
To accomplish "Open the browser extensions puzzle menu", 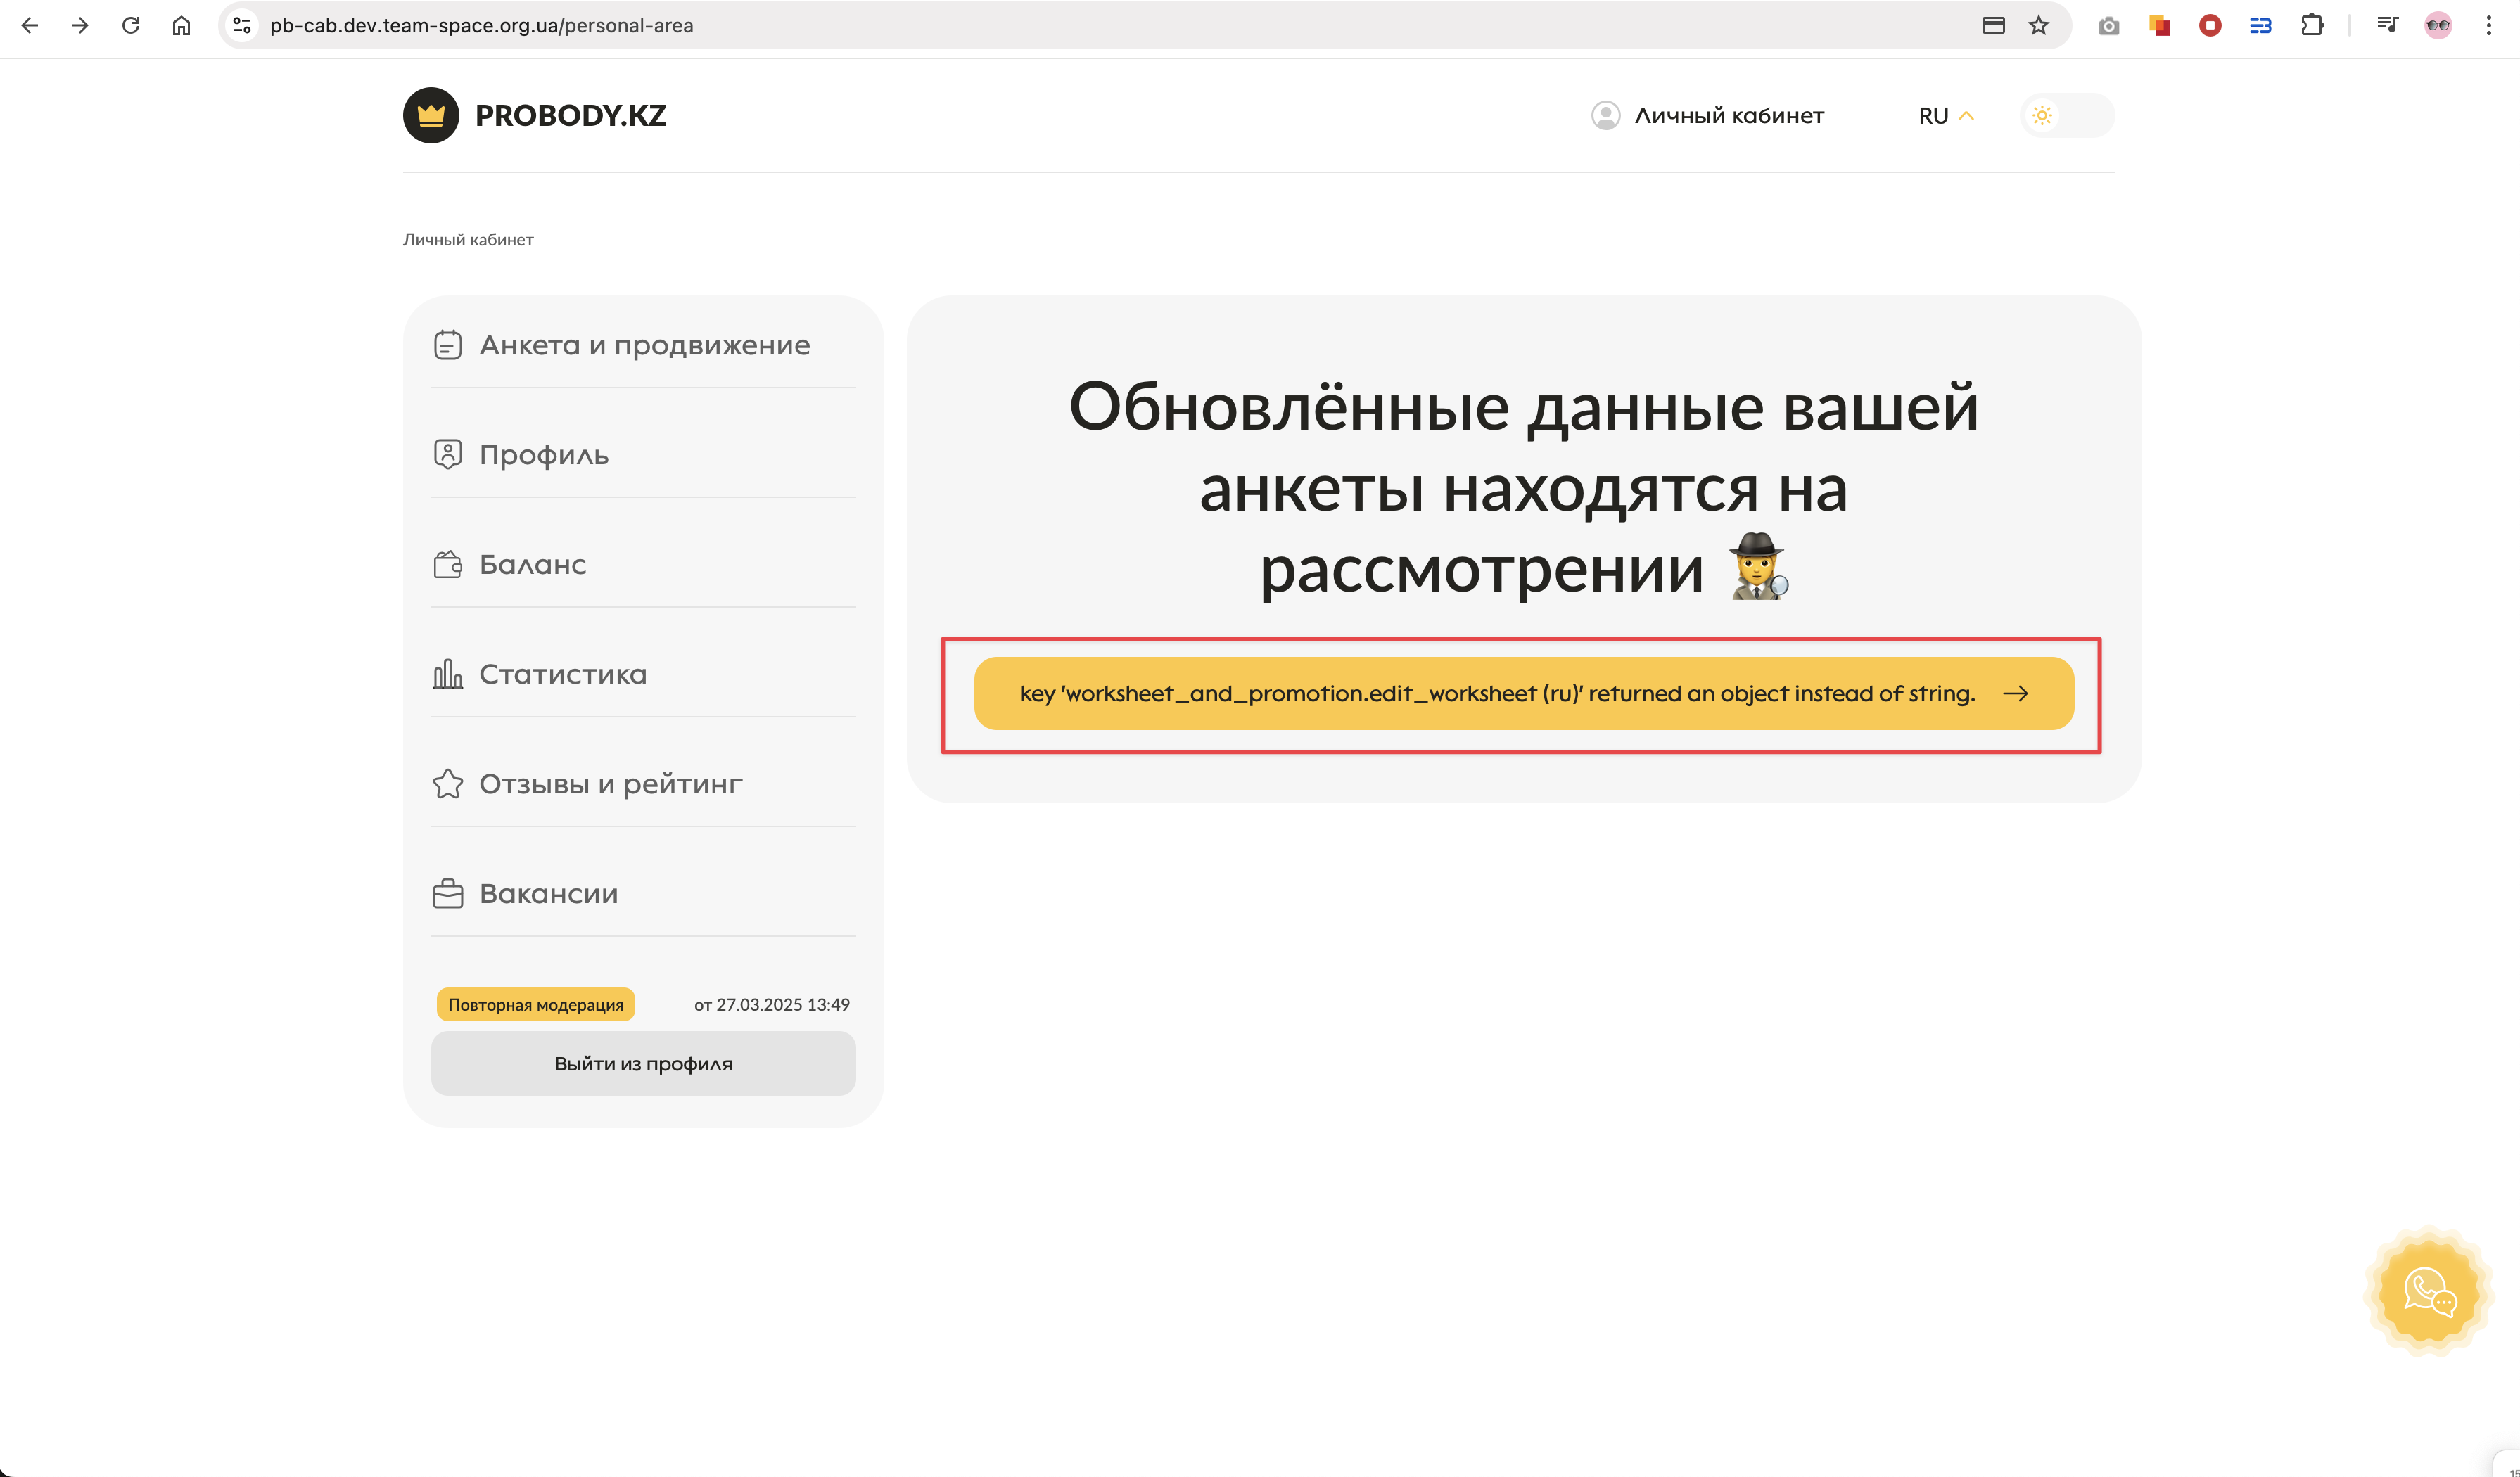I will tap(2312, 26).
